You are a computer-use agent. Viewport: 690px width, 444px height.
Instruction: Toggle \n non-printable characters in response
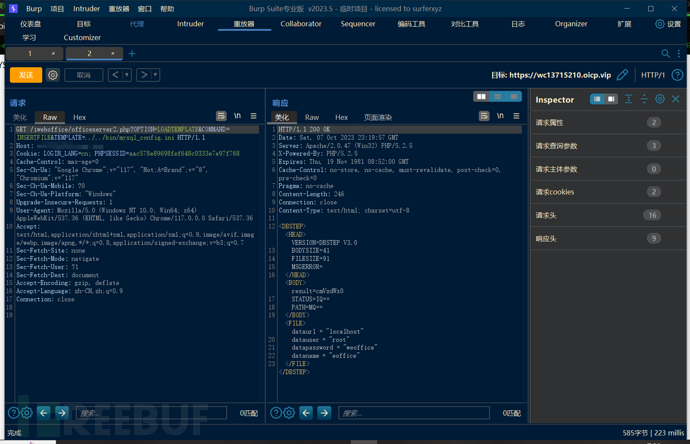click(499, 117)
